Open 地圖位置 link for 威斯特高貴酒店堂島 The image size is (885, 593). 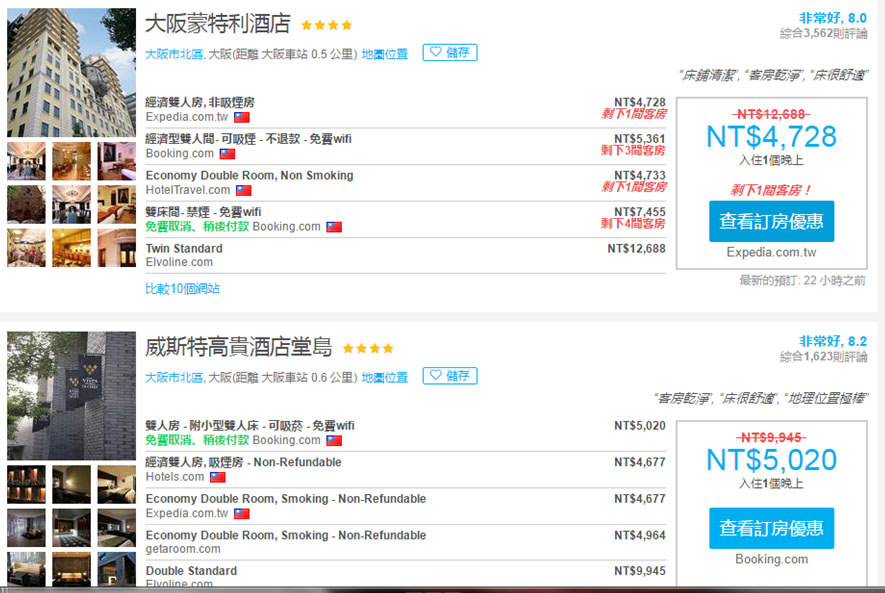(x=385, y=377)
